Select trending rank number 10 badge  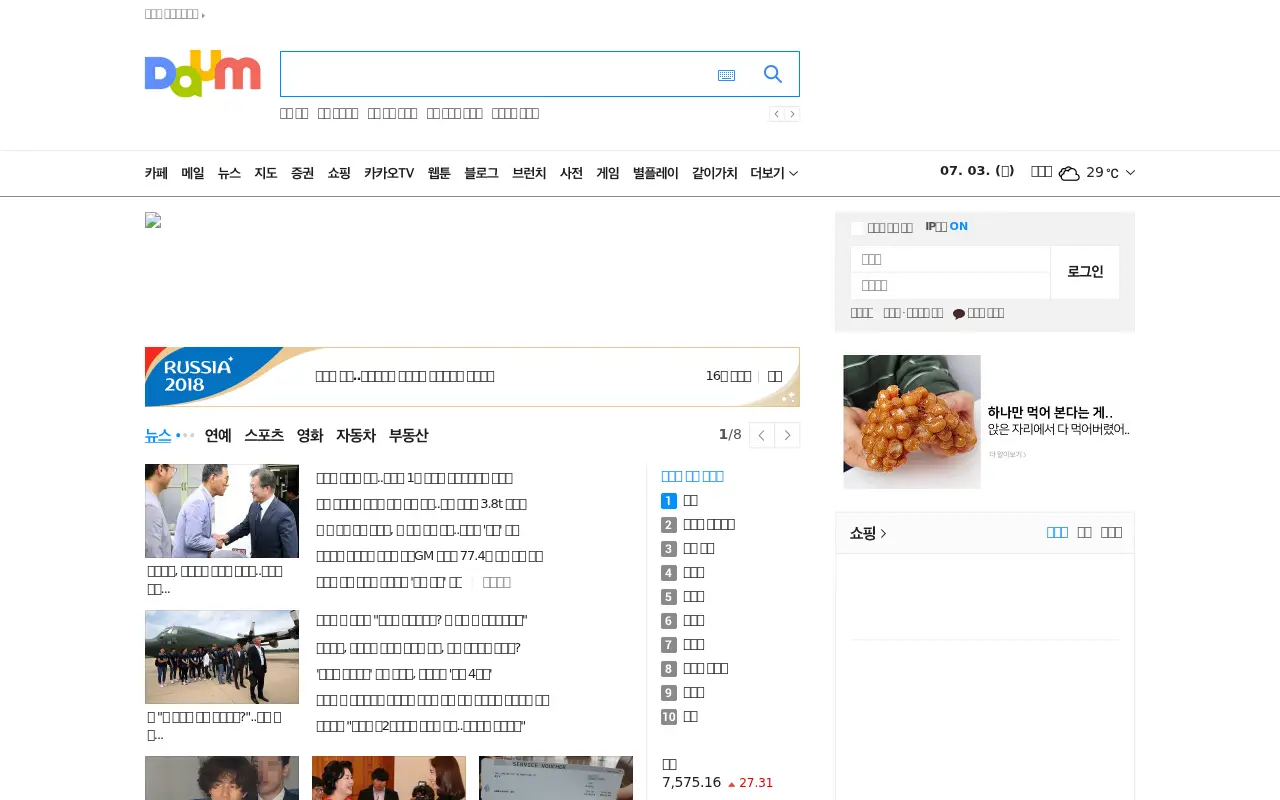coord(669,717)
